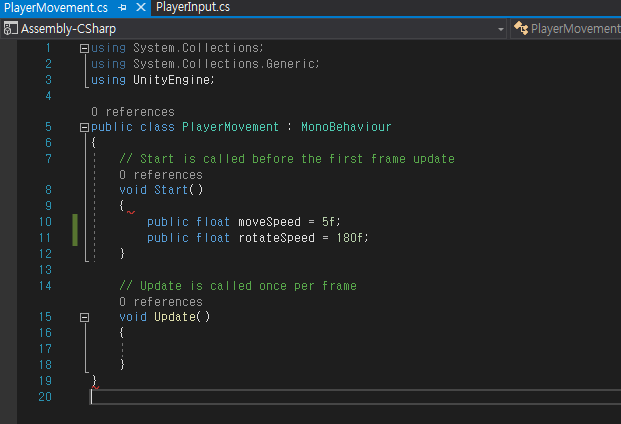The image size is (621, 424).
Task: Click line number 15 in the gutter
Action: coord(45,317)
